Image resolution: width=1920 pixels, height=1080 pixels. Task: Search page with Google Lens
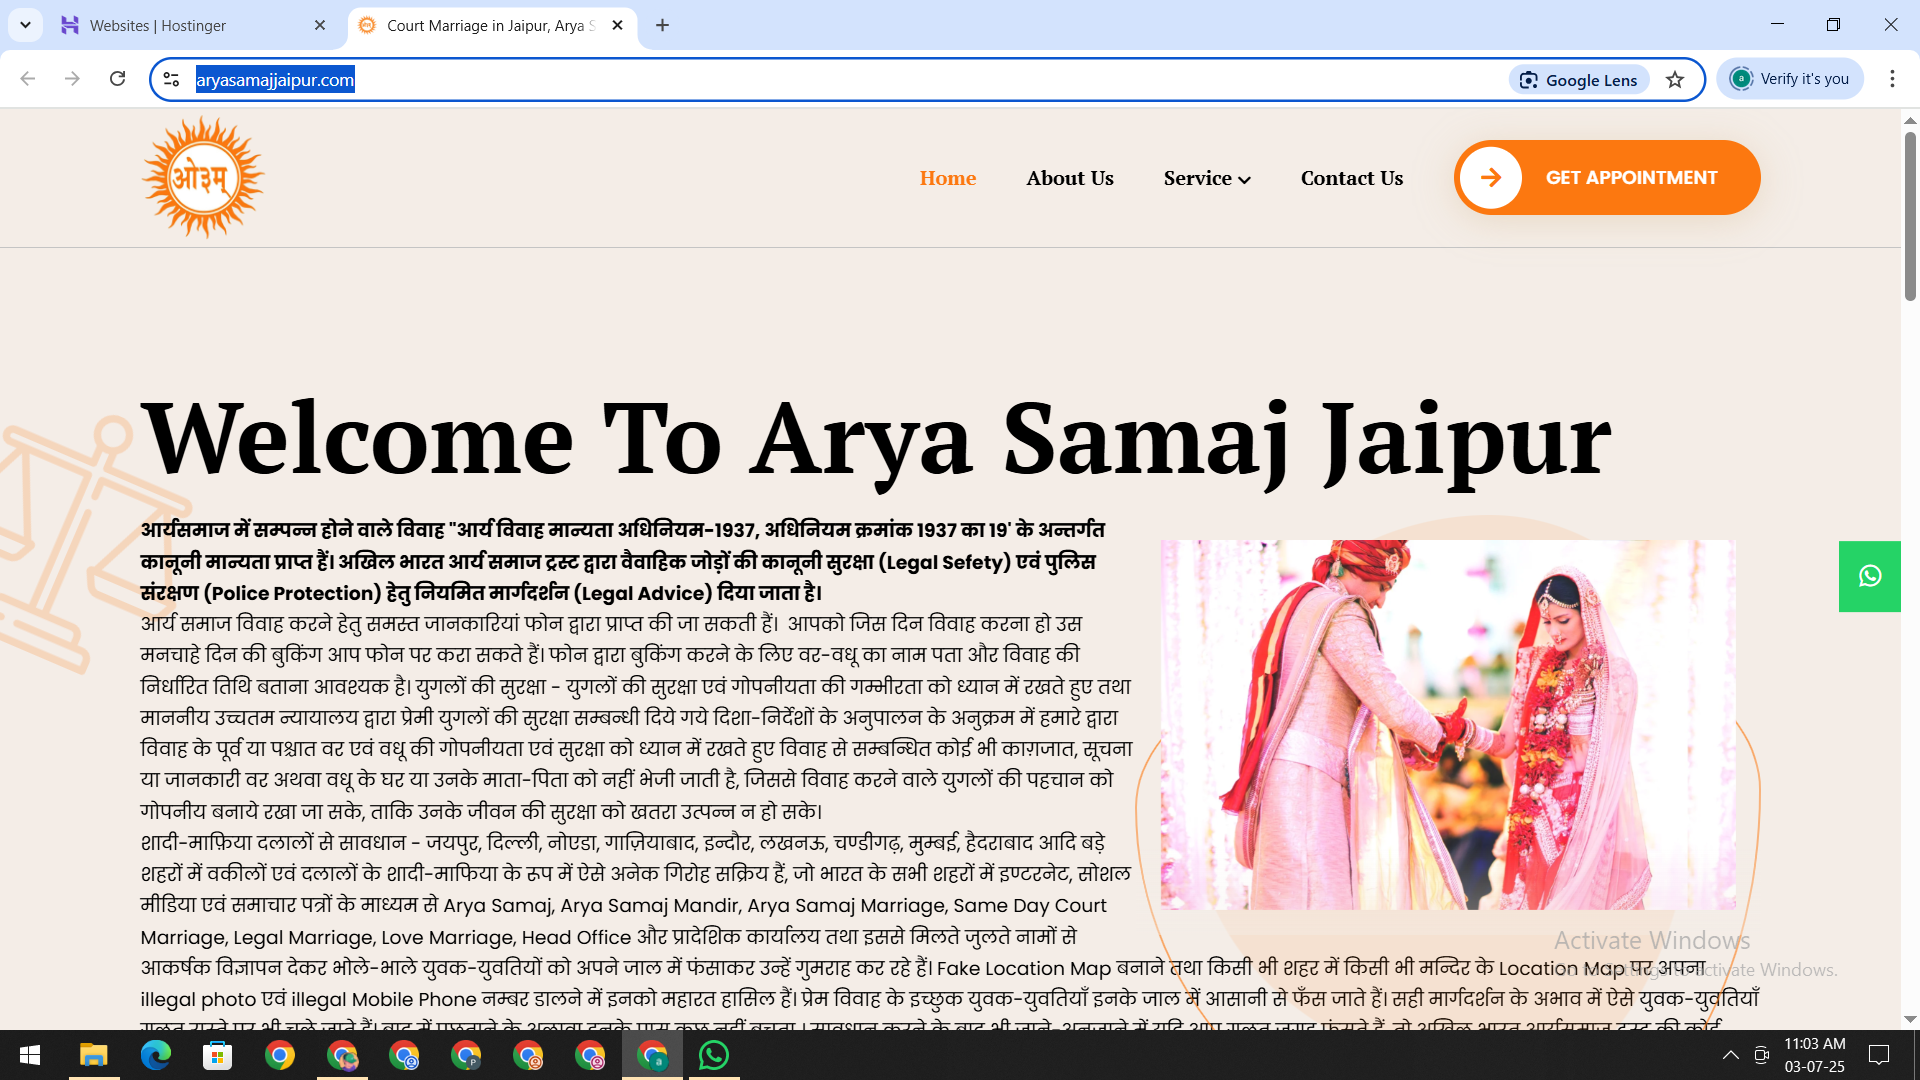[x=1579, y=80]
